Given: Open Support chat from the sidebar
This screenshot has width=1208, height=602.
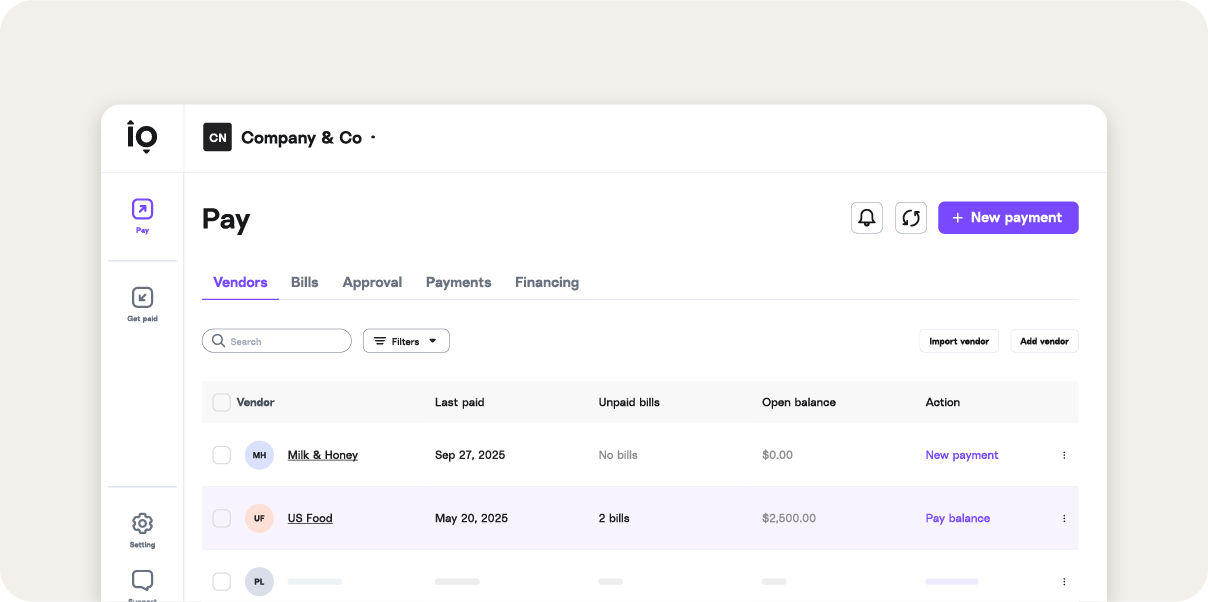Looking at the screenshot, I should 142,580.
